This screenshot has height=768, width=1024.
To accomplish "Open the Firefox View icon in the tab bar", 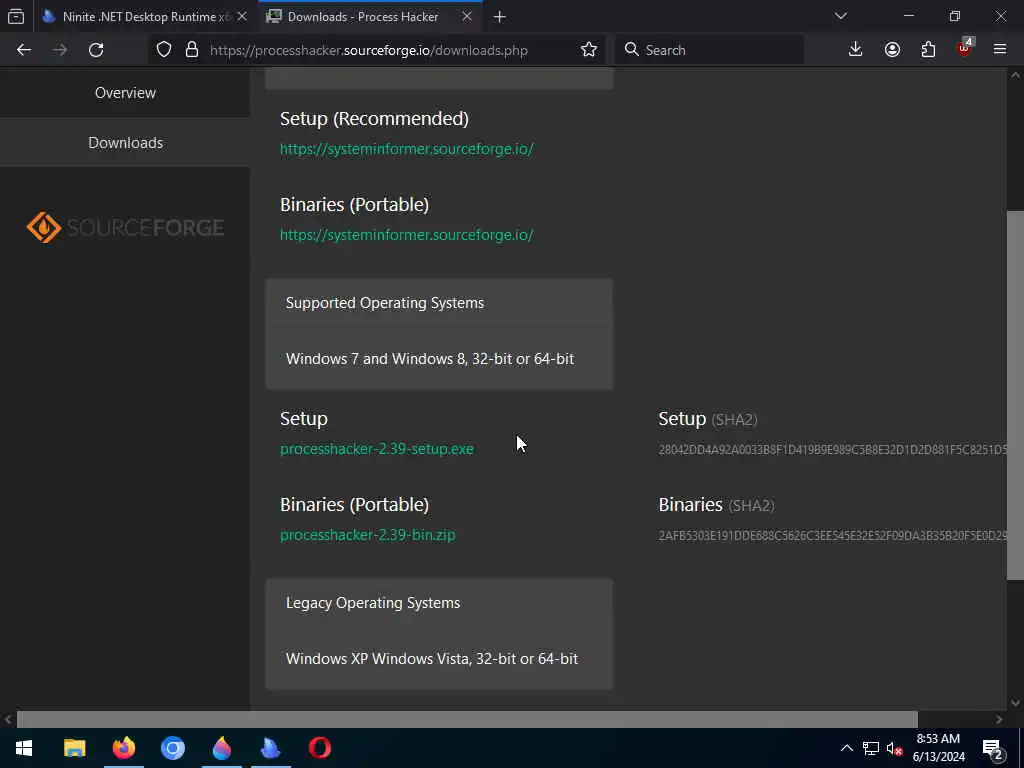I will (16, 17).
